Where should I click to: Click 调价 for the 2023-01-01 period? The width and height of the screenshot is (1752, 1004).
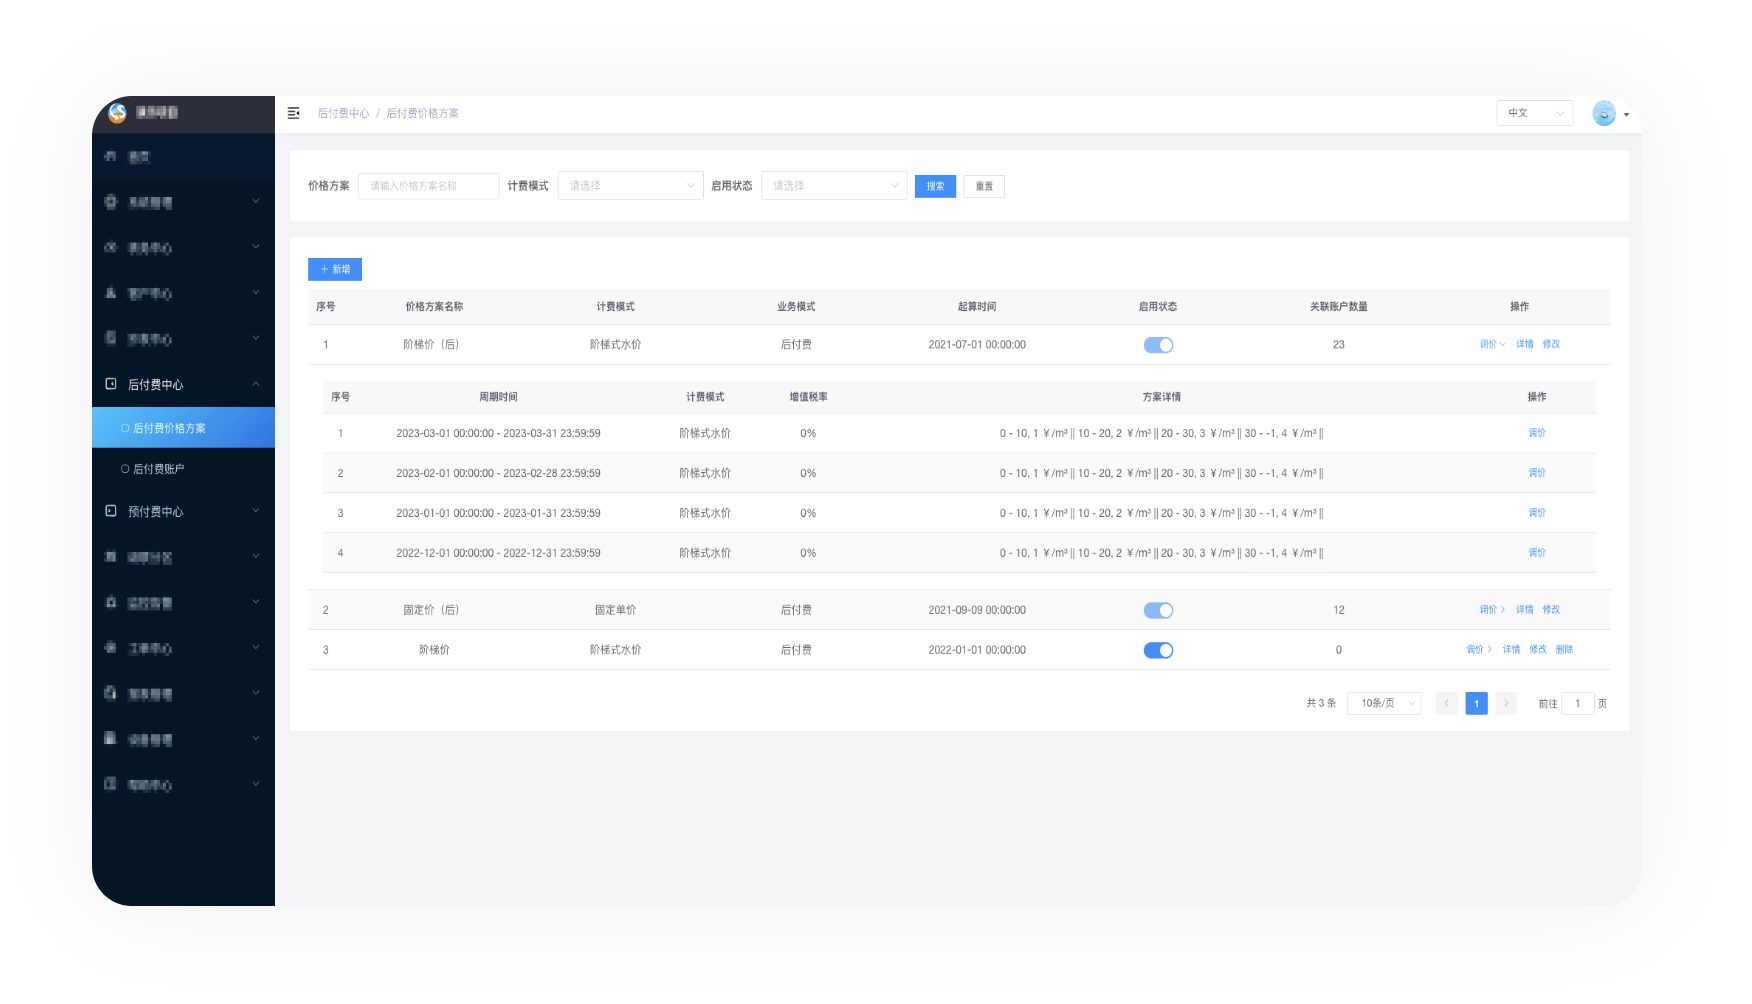[1537, 513]
